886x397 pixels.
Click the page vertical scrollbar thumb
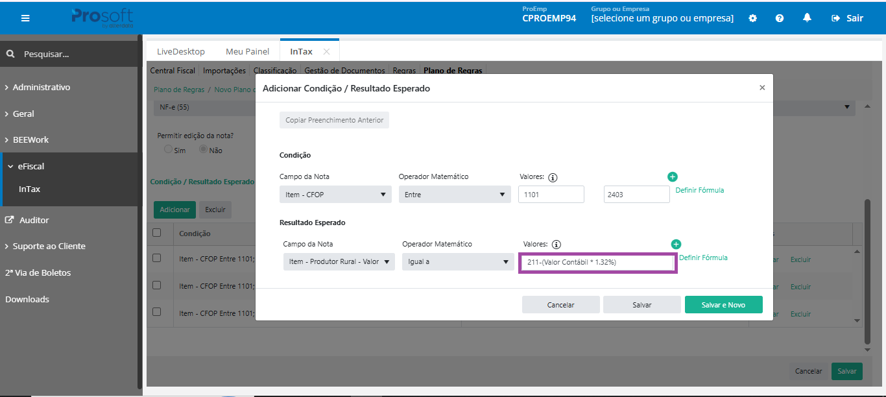(x=867, y=271)
